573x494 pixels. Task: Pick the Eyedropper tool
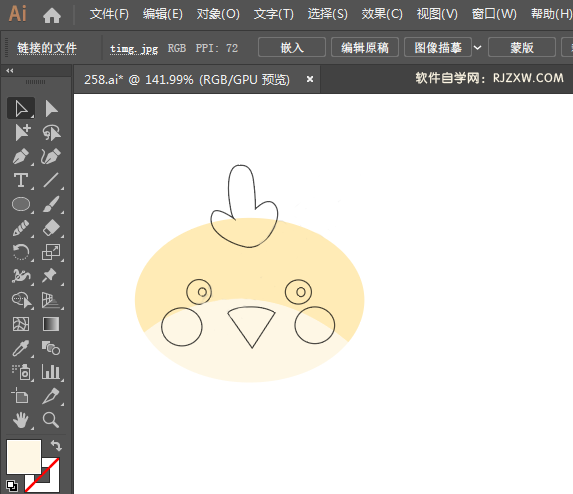(x=21, y=348)
